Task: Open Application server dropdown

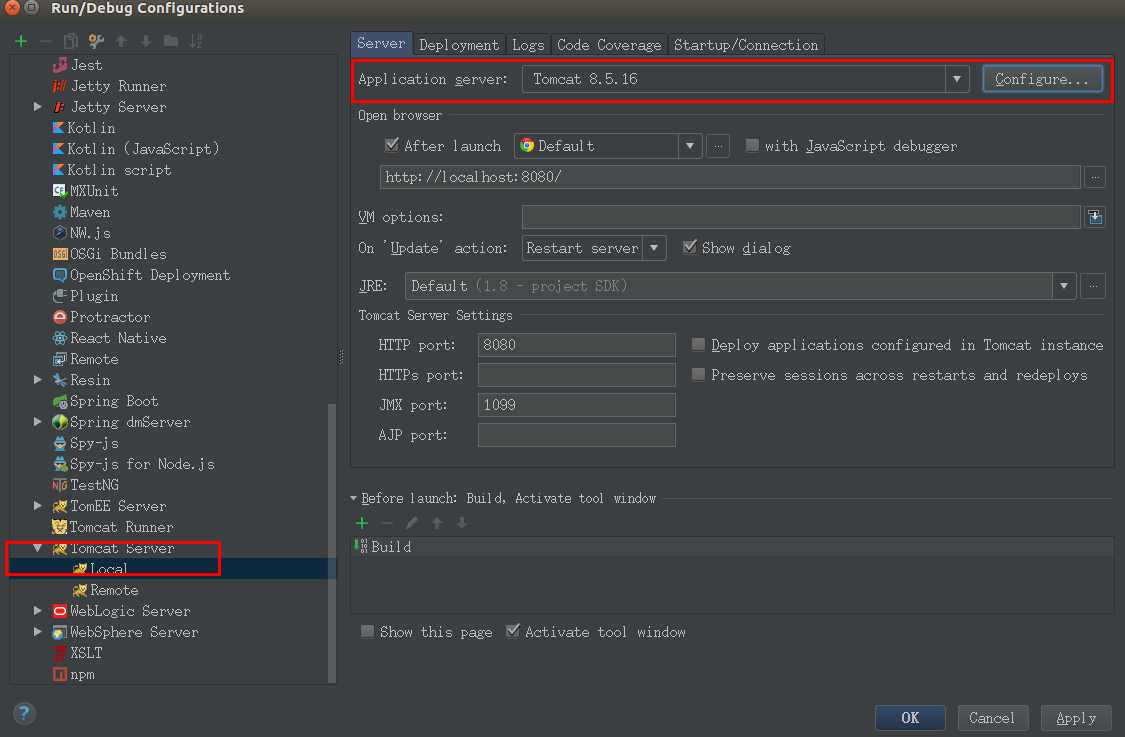Action: click(957, 79)
